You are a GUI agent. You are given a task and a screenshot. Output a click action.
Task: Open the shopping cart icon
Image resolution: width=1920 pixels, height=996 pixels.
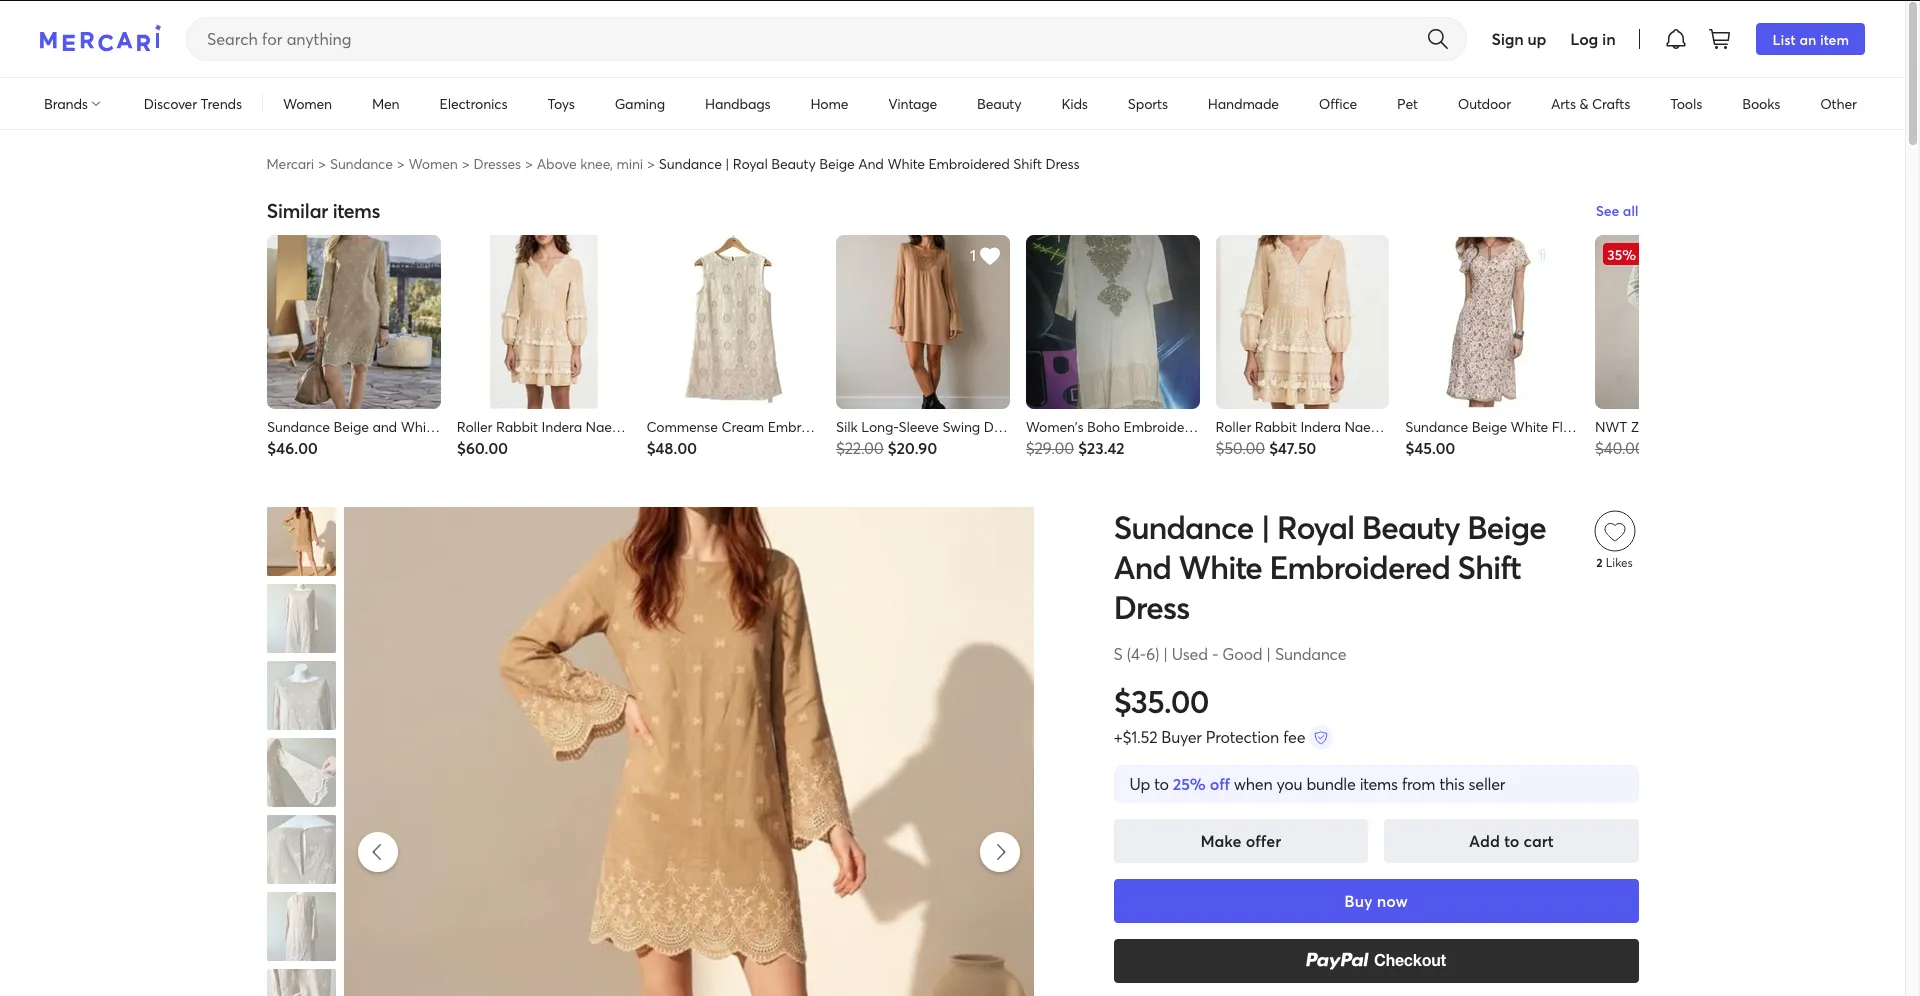pos(1720,39)
